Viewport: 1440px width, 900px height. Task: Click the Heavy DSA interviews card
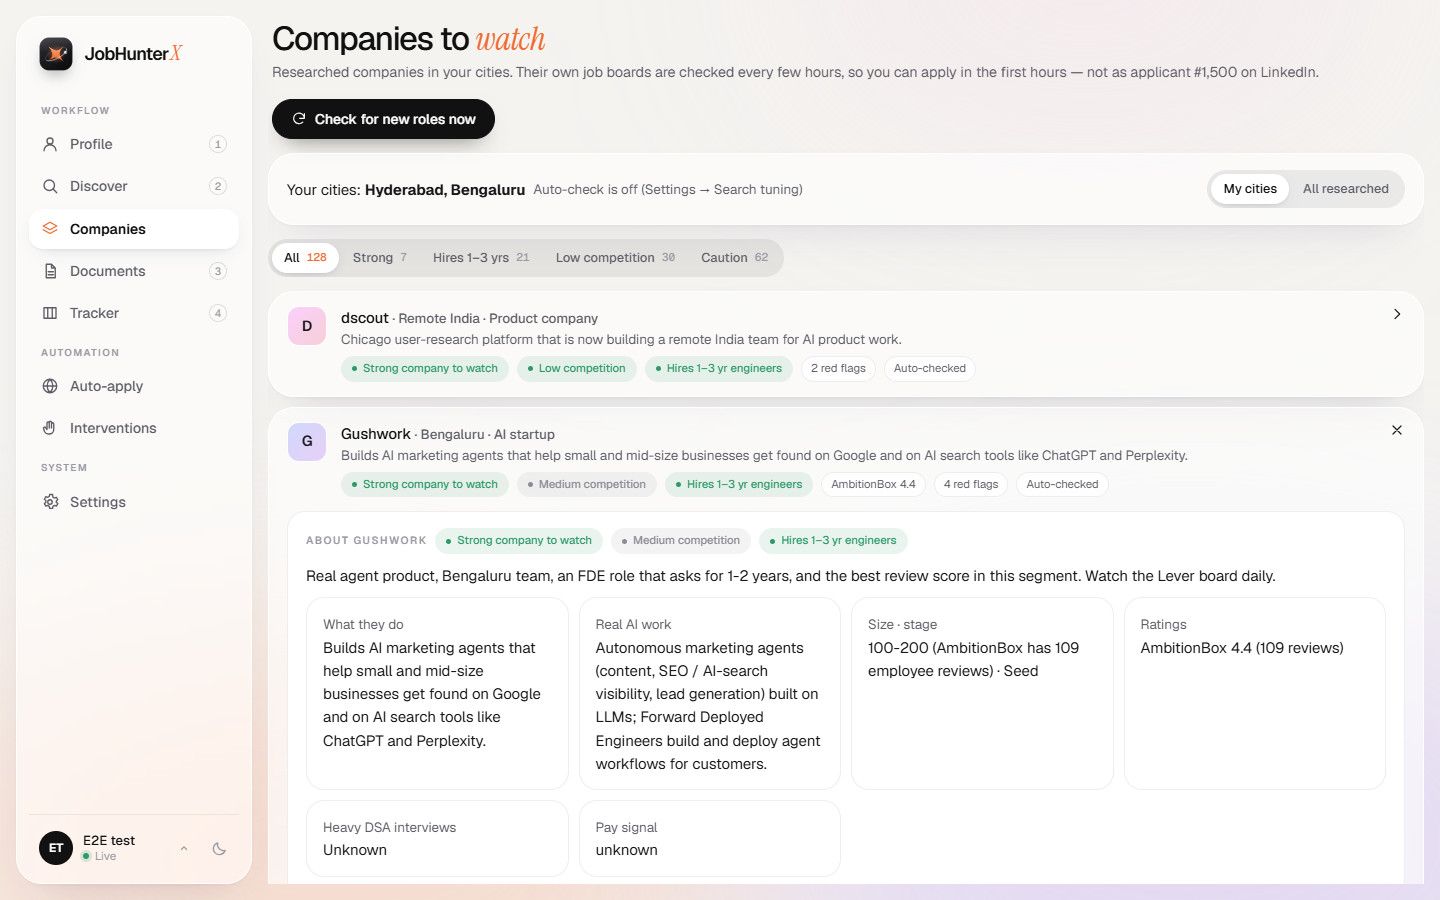[437, 838]
